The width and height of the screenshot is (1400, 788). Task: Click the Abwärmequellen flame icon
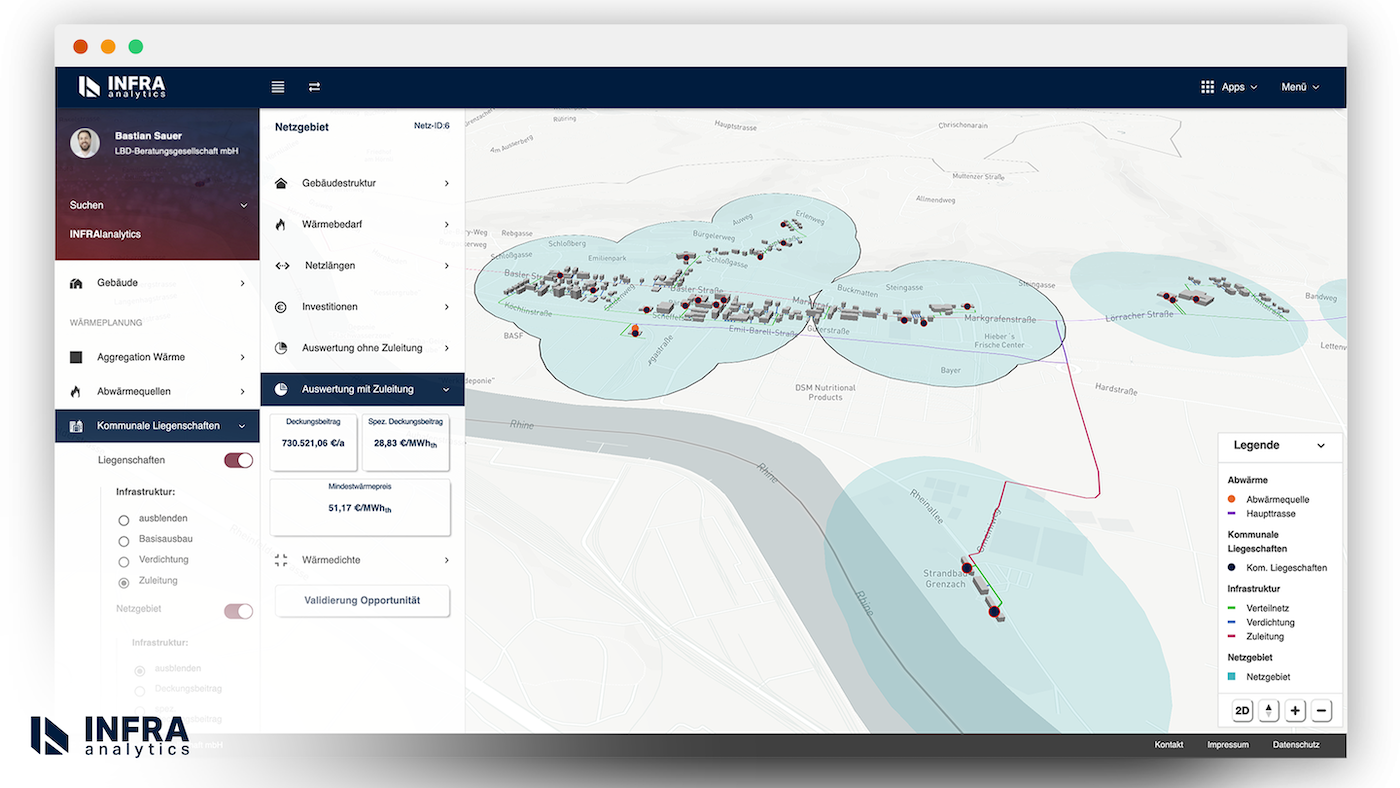(76, 391)
